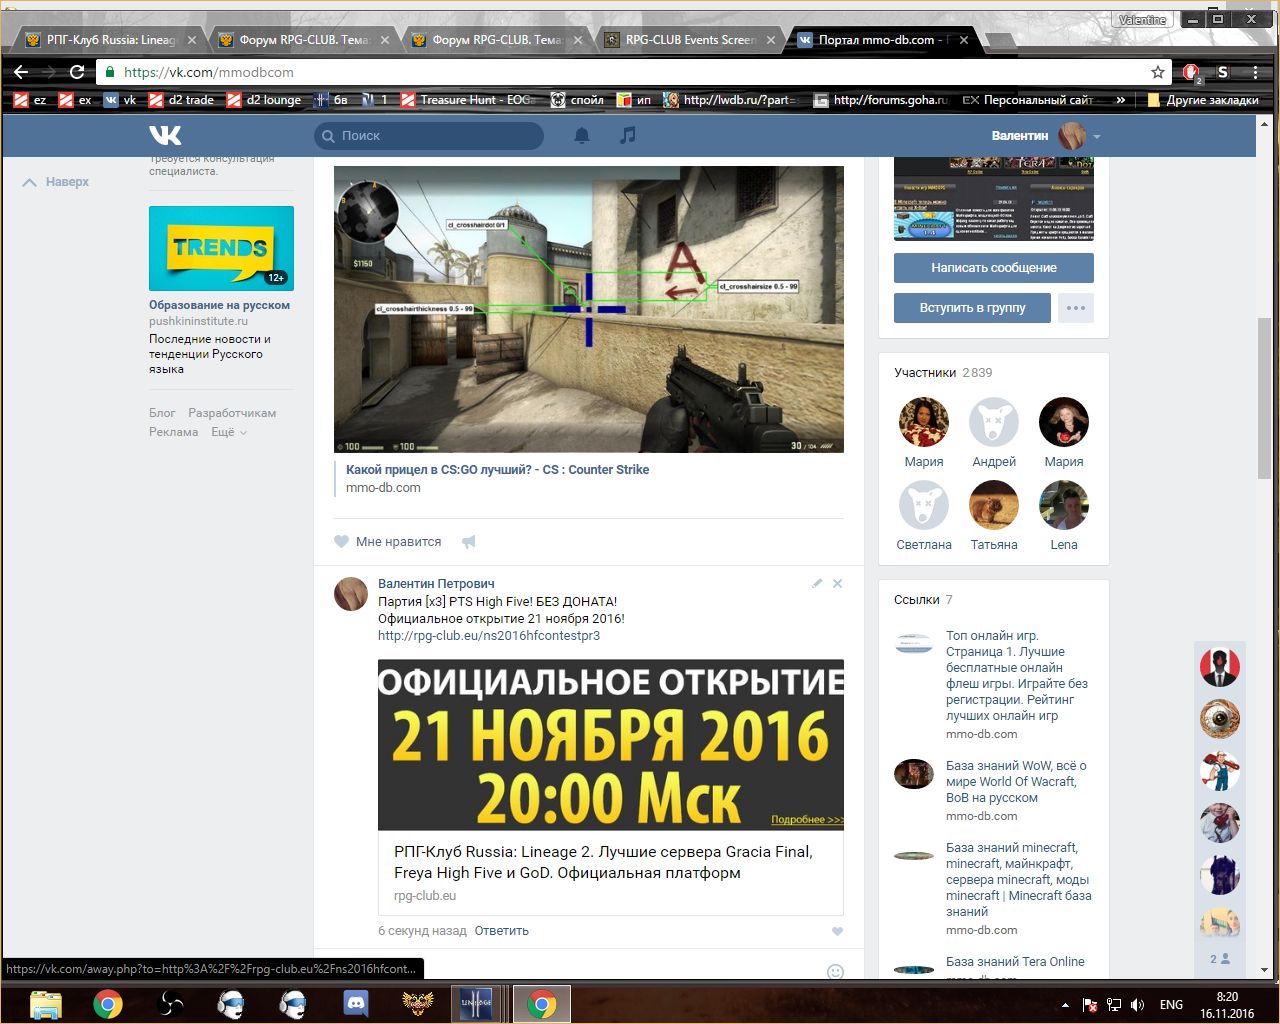Screen dimensions: 1280x1024
Task: Open member Татьяна's profile avatar
Action: [994, 505]
